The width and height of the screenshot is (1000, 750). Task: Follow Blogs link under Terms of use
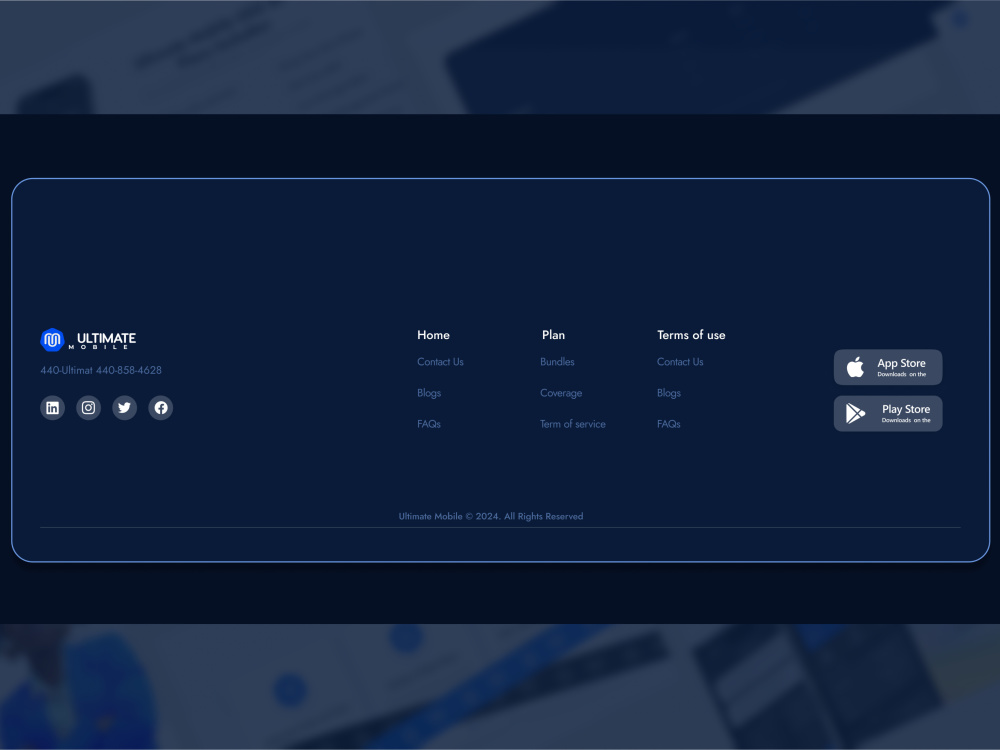[x=668, y=393]
